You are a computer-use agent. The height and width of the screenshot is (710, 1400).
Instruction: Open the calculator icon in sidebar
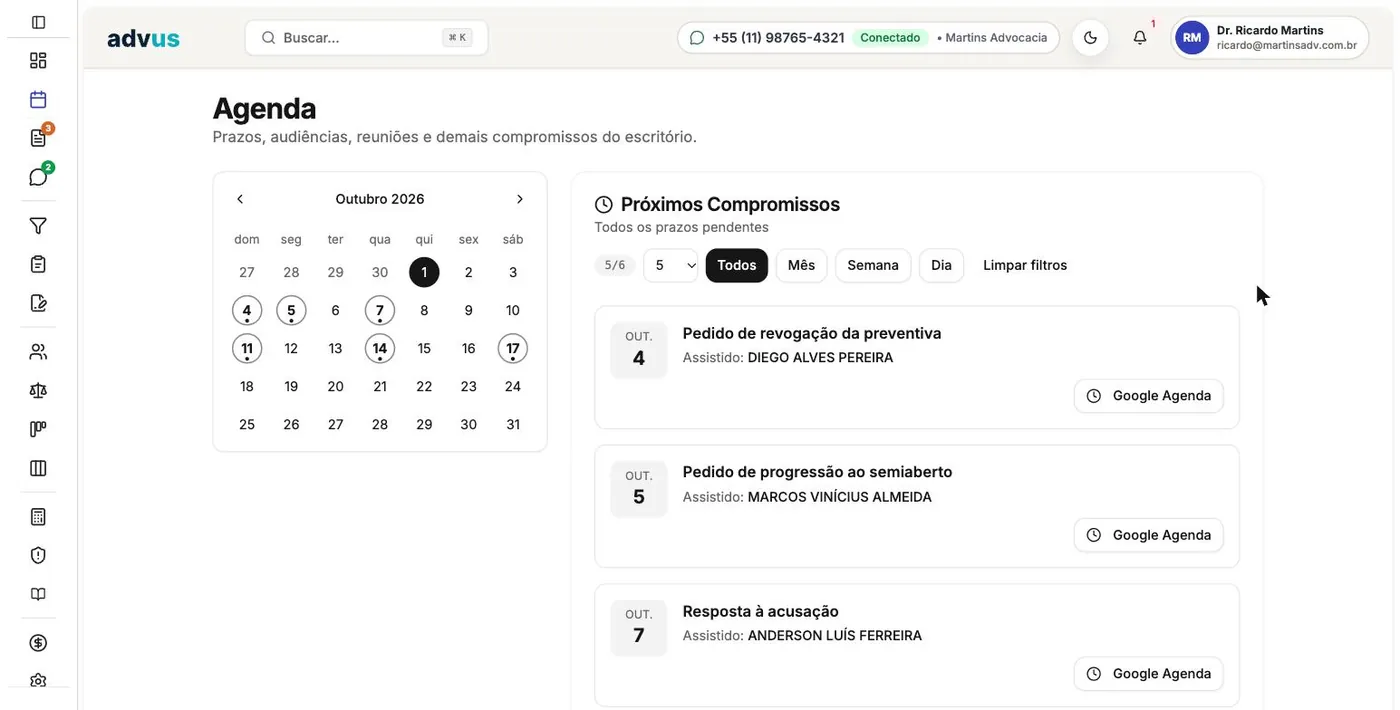(x=38, y=517)
